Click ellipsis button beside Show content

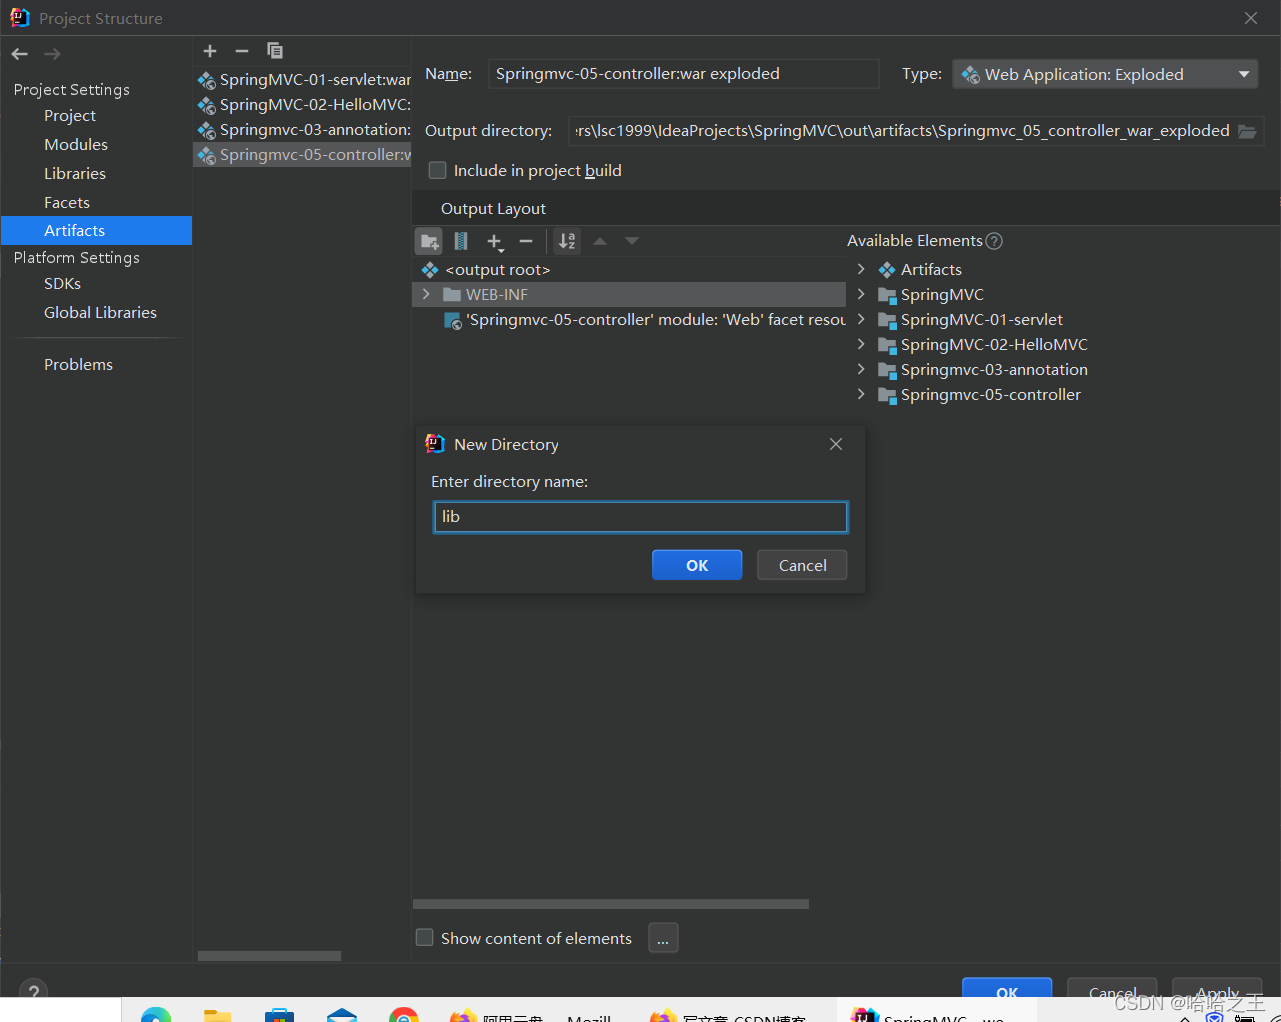click(x=663, y=938)
